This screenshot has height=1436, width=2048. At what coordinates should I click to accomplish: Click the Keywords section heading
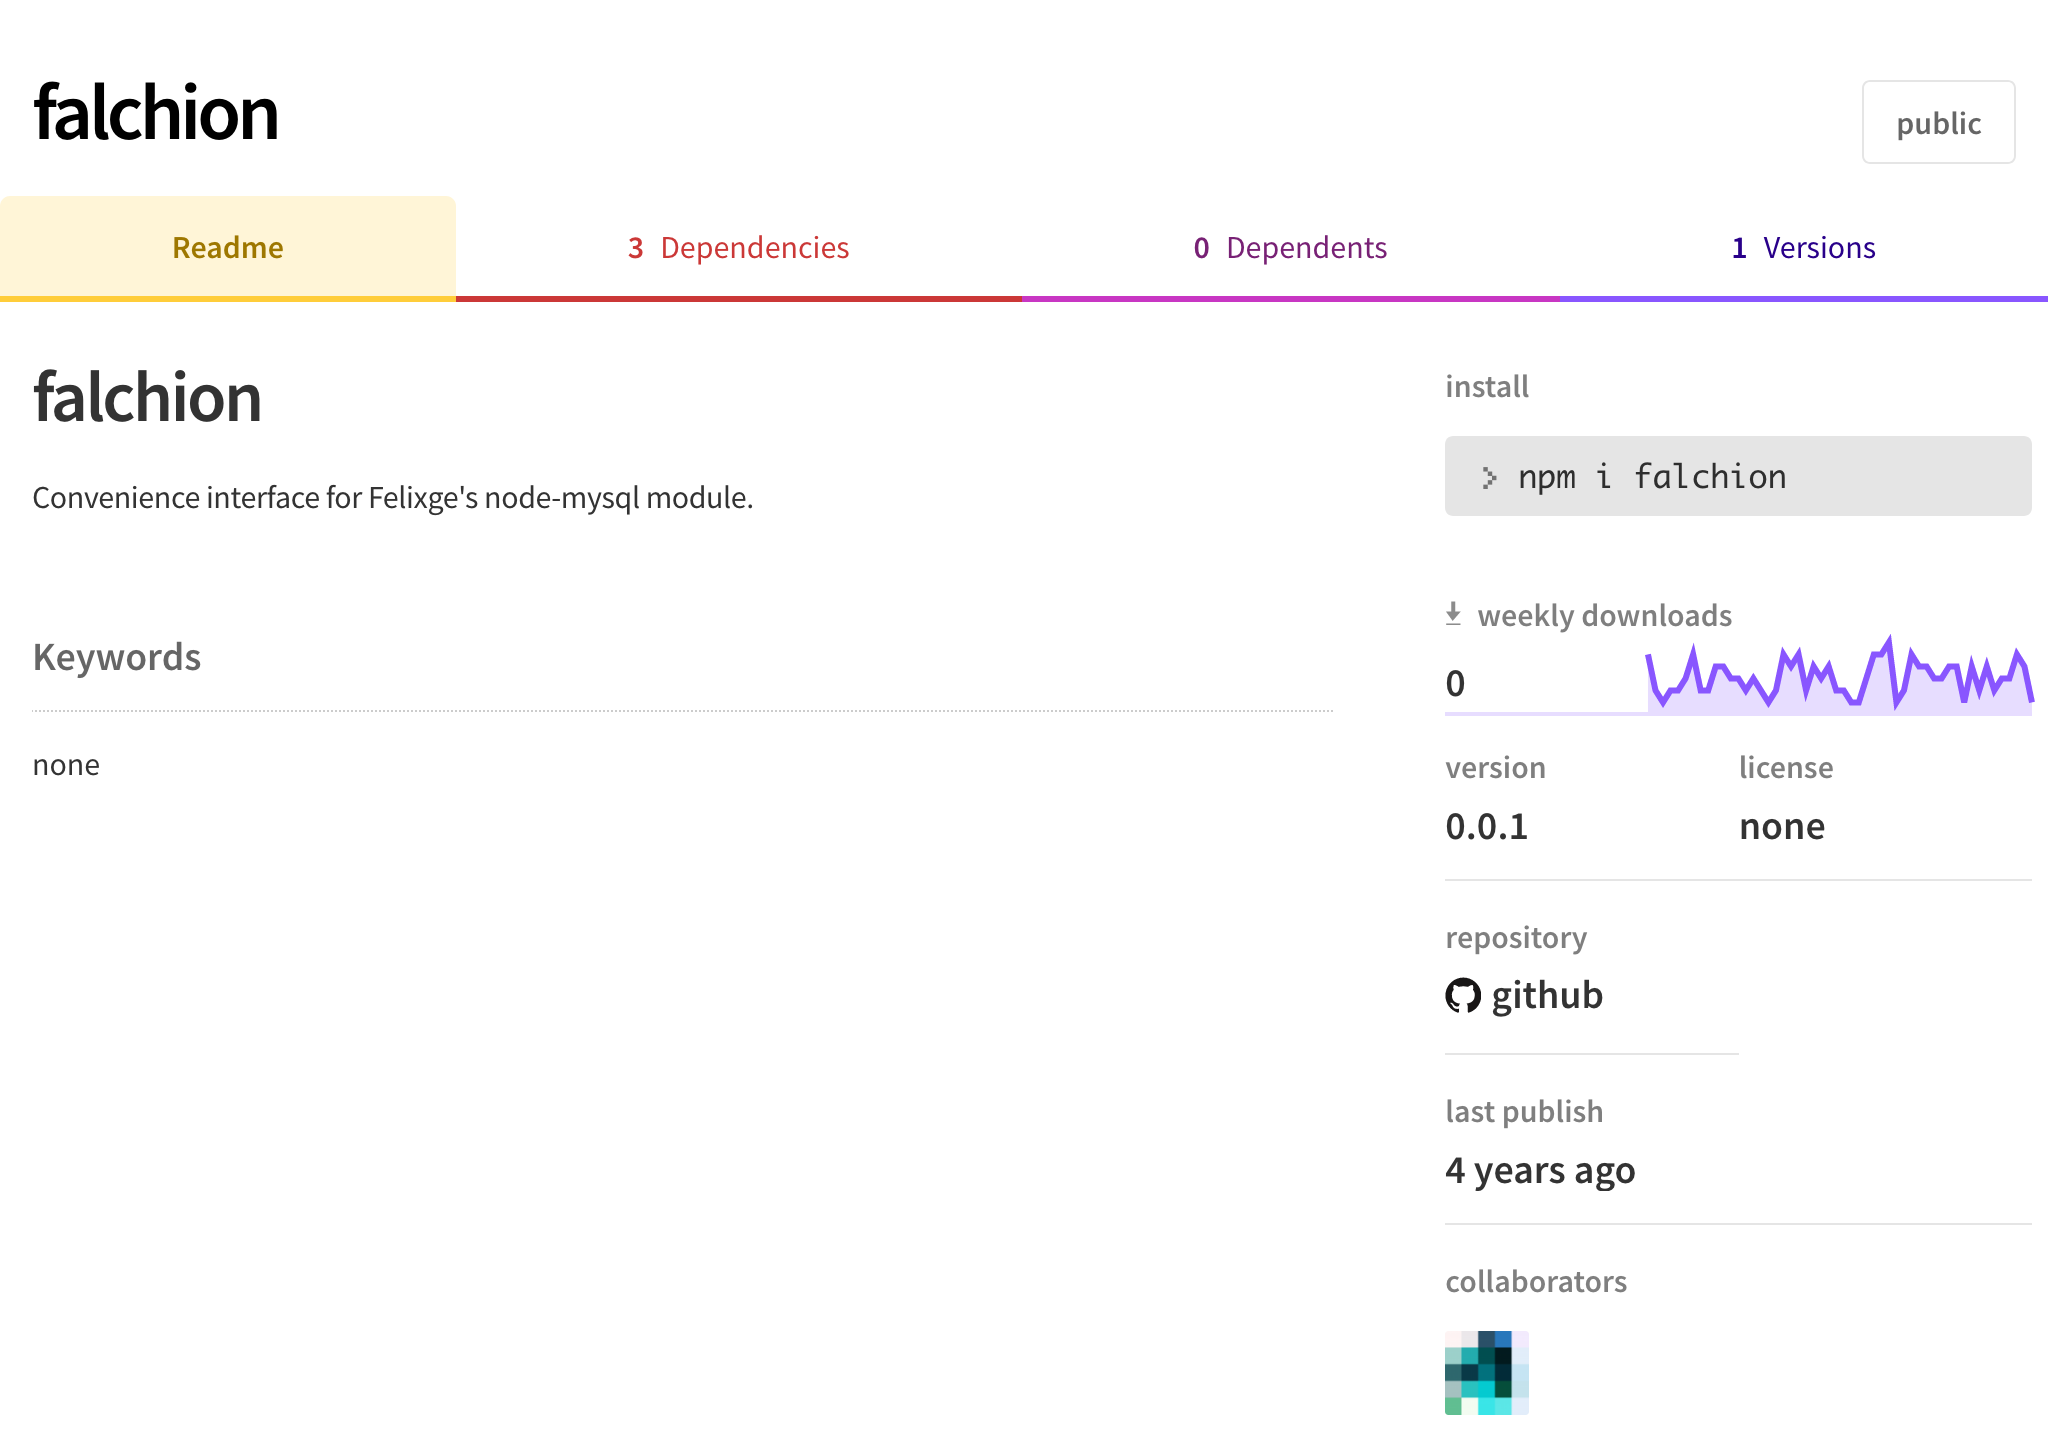[x=117, y=657]
